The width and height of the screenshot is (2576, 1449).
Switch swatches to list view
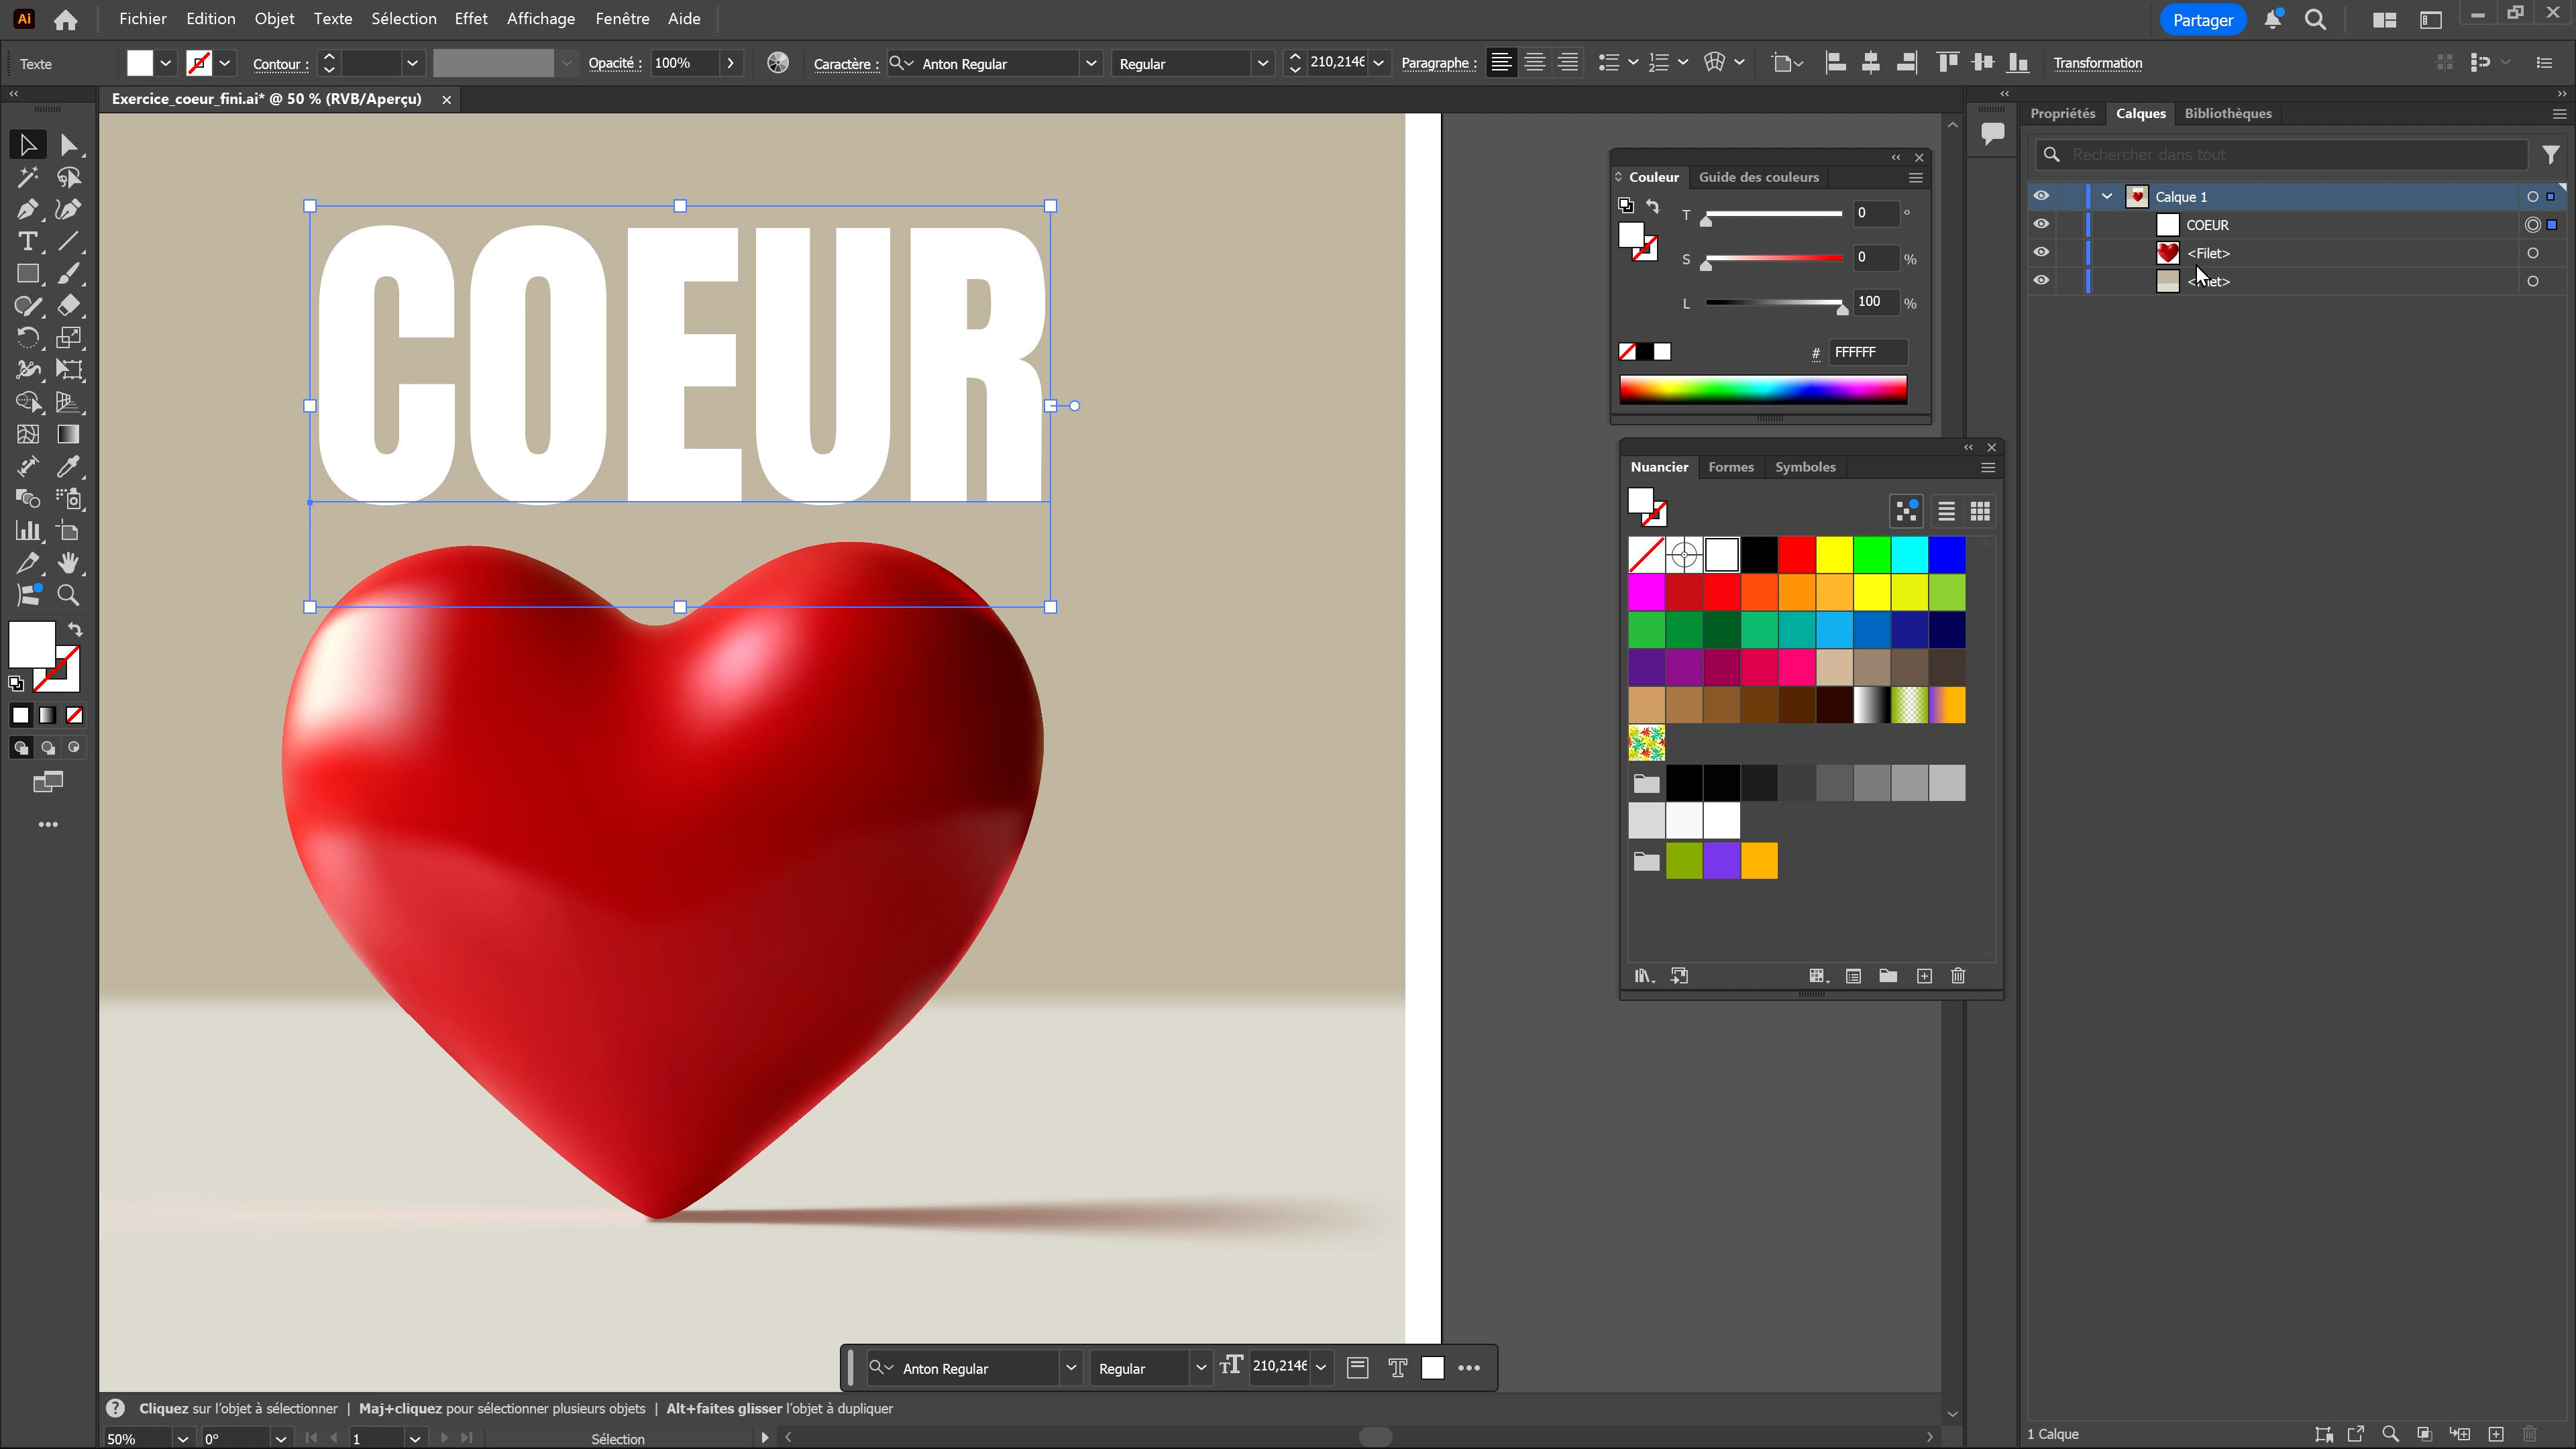pyautogui.click(x=1946, y=512)
